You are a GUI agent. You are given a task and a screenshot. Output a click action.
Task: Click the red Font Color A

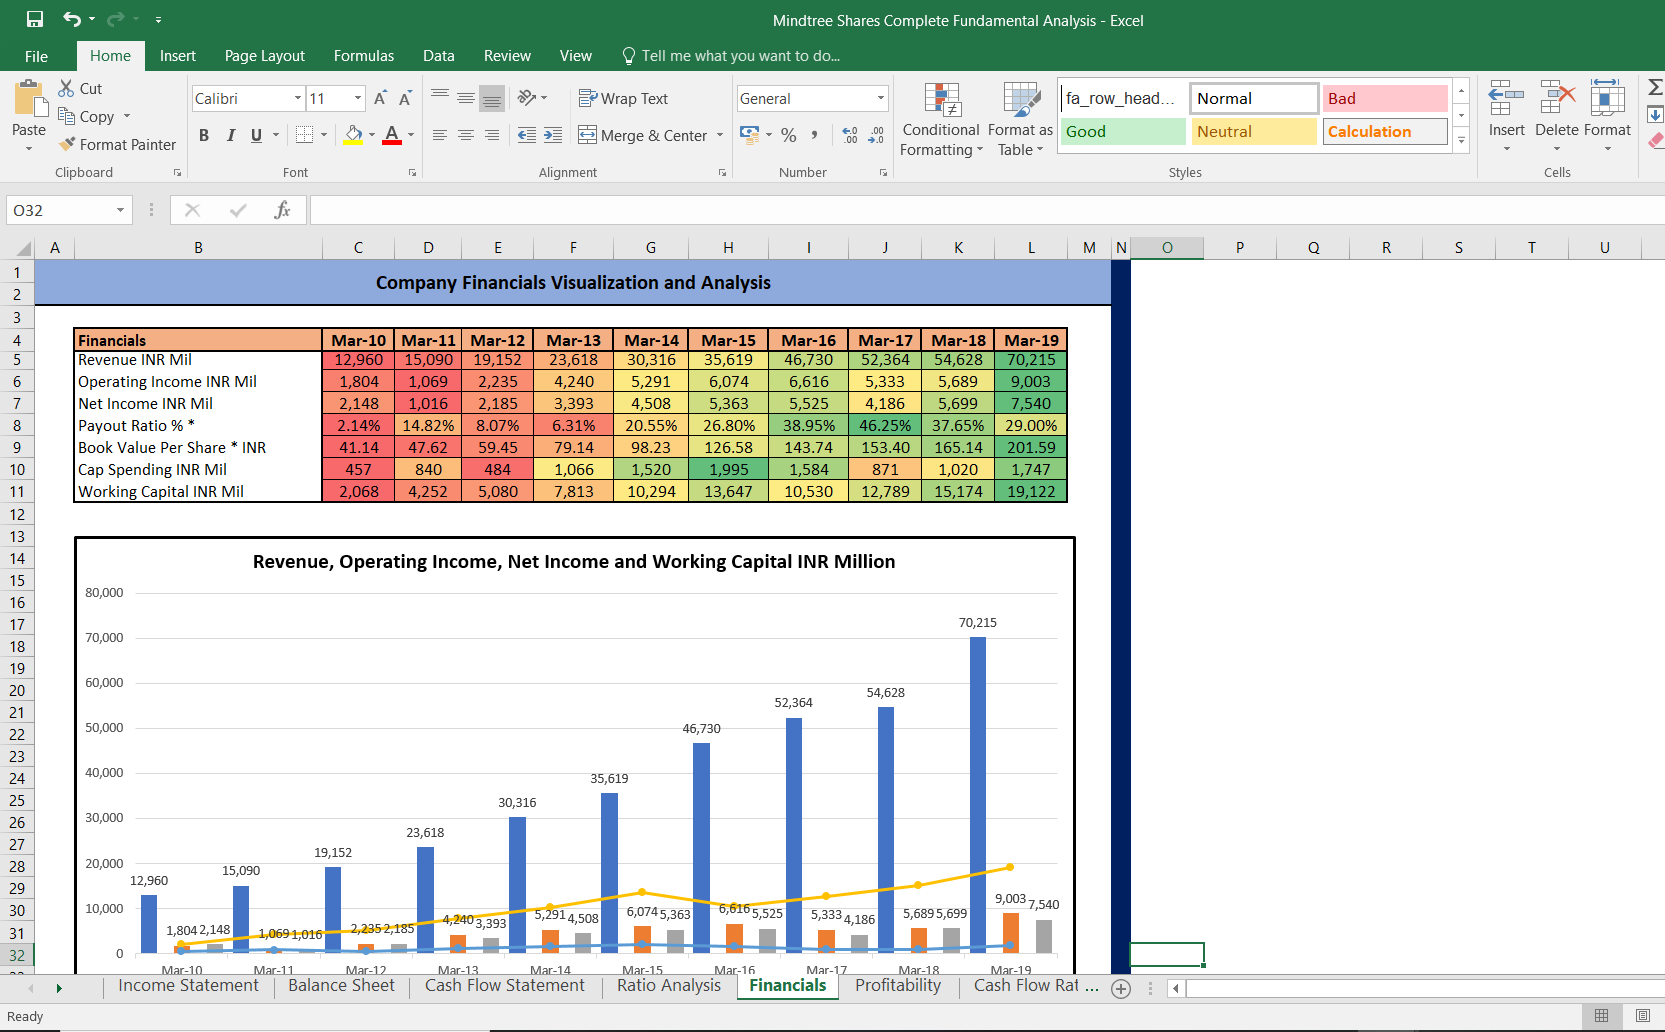392,134
